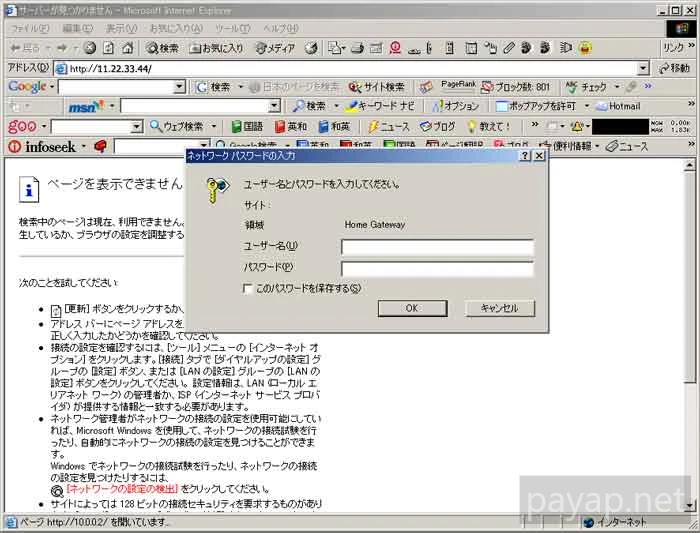Expand the goo toolbar search box dropdown
The image size is (700, 533).
pyautogui.click(x=136, y=127)
